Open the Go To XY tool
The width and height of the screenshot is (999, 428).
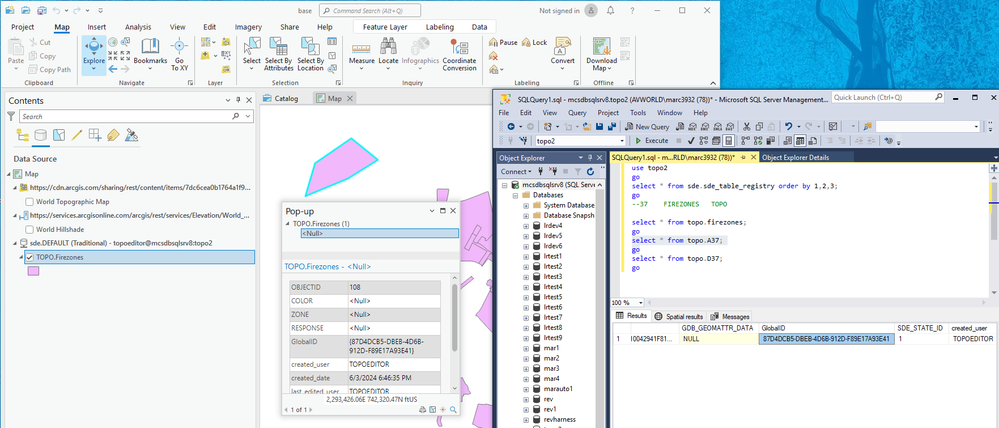point(179,54)
